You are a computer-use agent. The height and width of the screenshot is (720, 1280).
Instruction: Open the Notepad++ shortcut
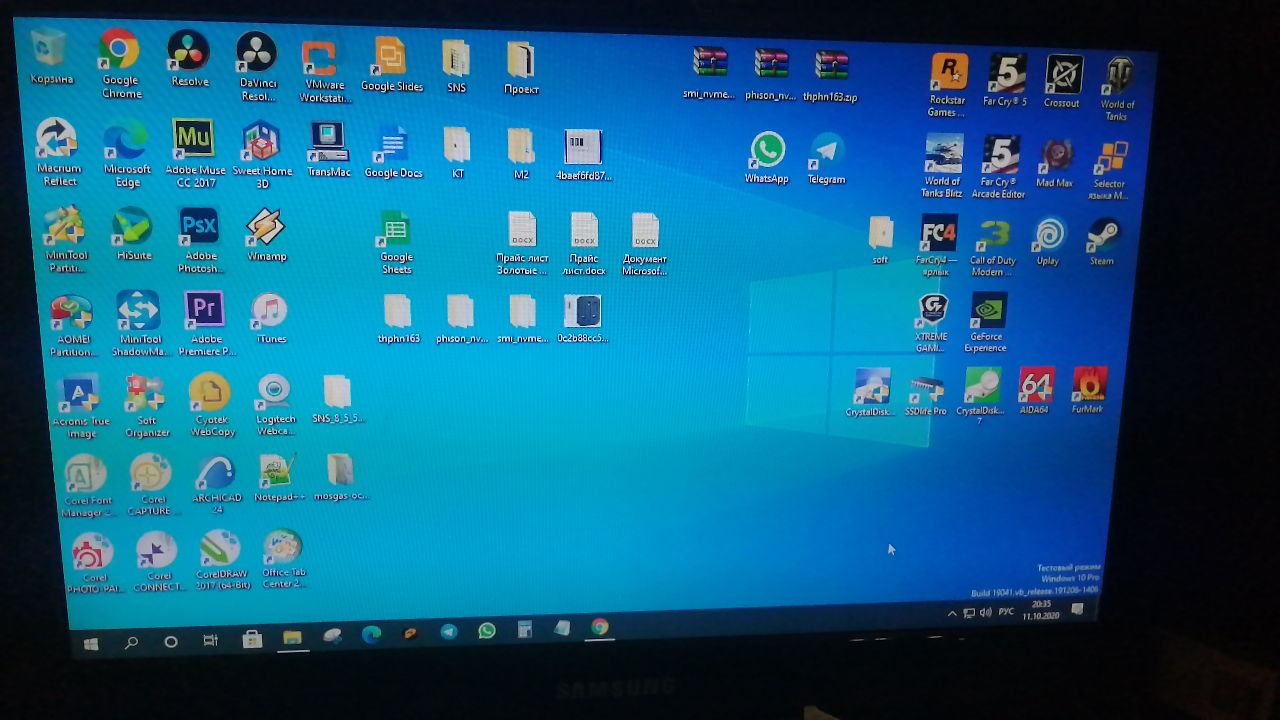click(x=279, y=479)
